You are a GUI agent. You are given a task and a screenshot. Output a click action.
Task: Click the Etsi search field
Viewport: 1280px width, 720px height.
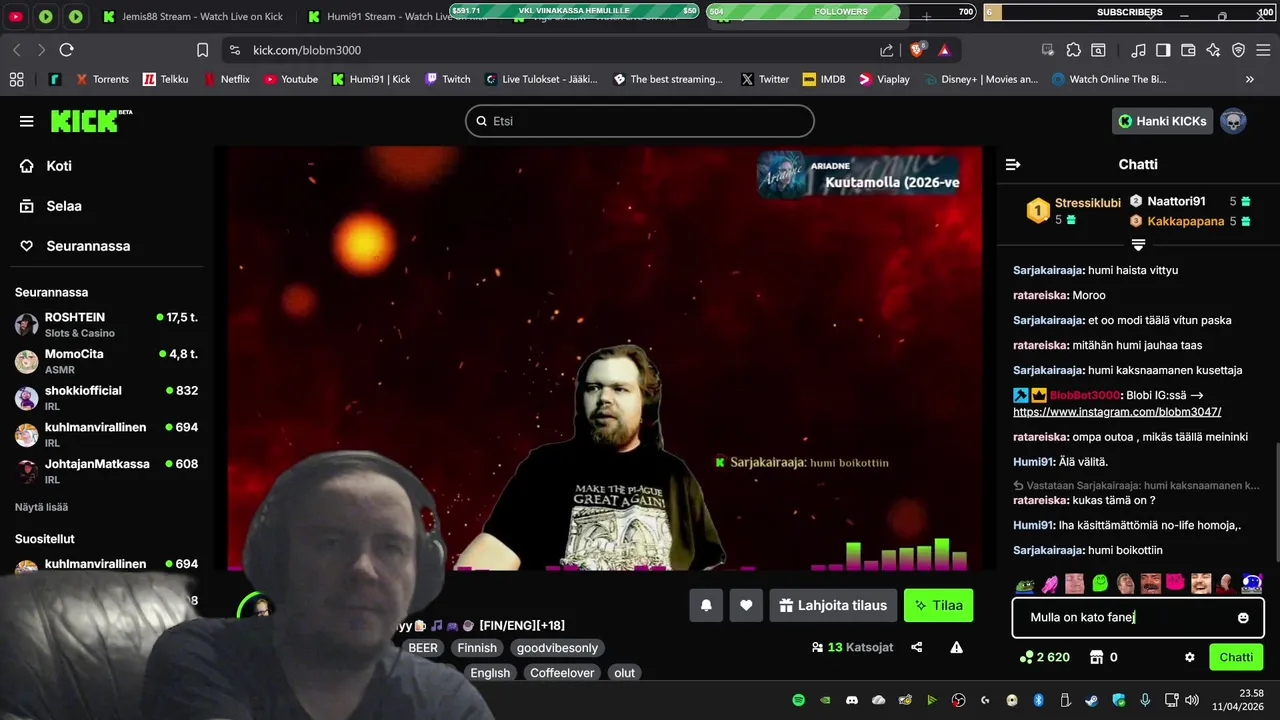pyautogui.click(x=640, y=121)
